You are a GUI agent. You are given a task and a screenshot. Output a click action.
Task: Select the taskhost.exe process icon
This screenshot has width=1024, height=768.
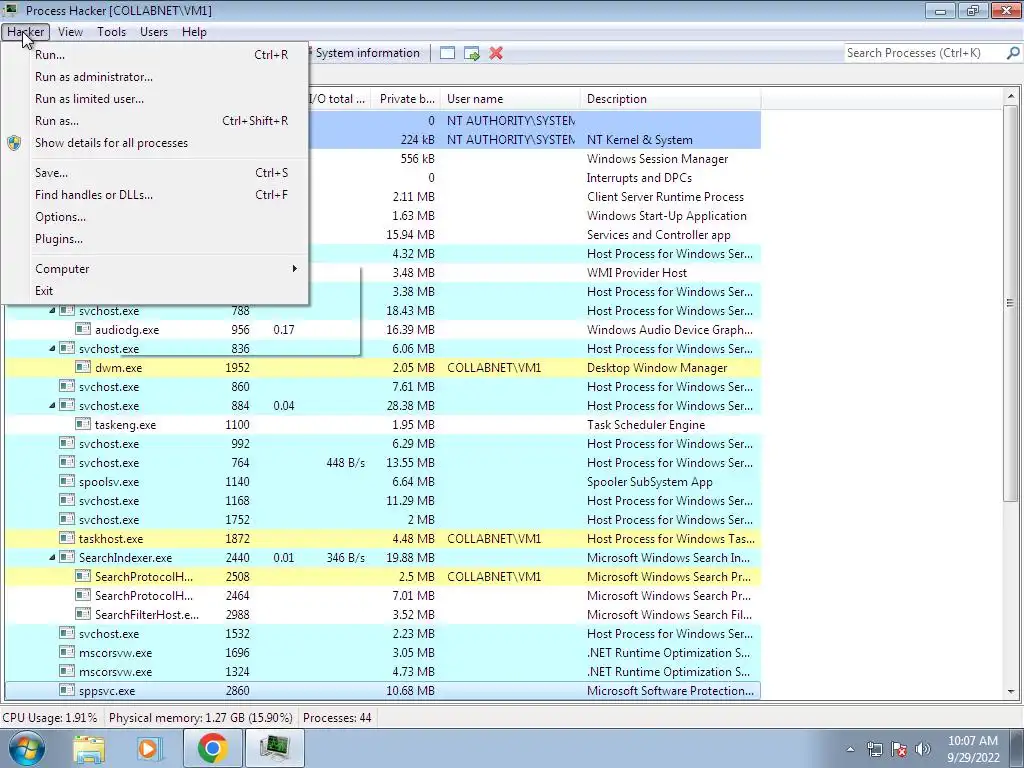coord(67,538)
